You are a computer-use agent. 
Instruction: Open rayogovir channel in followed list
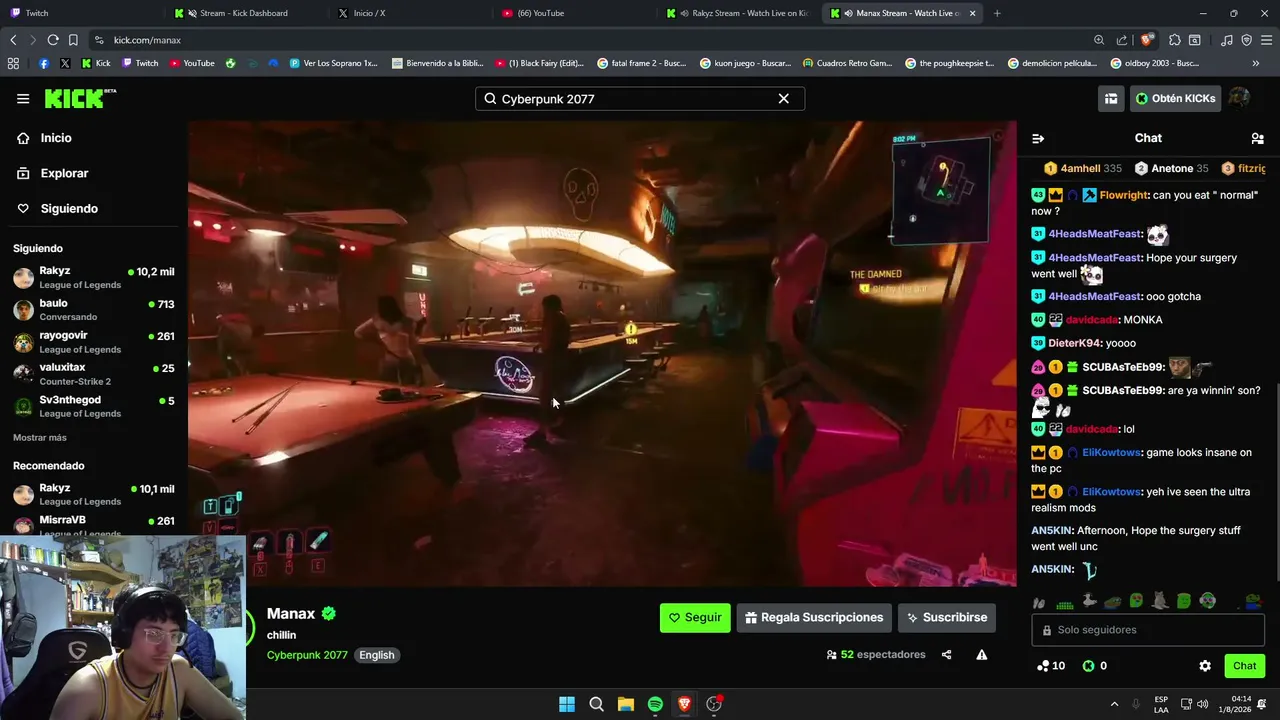pyautogui.click(x=94, y=341)
